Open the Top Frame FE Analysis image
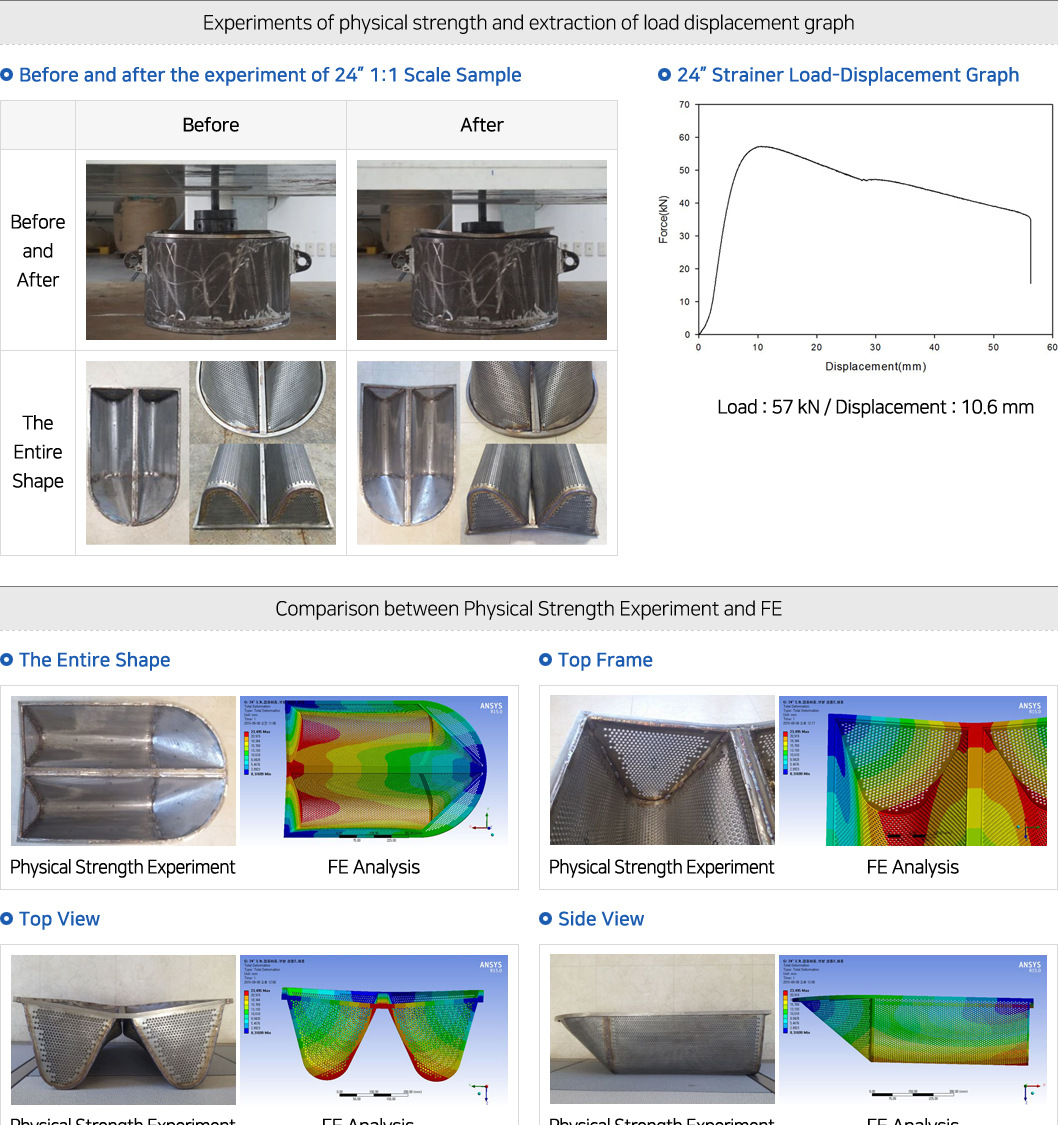This screenshot has width=1058, height=1125. [912, 771]
